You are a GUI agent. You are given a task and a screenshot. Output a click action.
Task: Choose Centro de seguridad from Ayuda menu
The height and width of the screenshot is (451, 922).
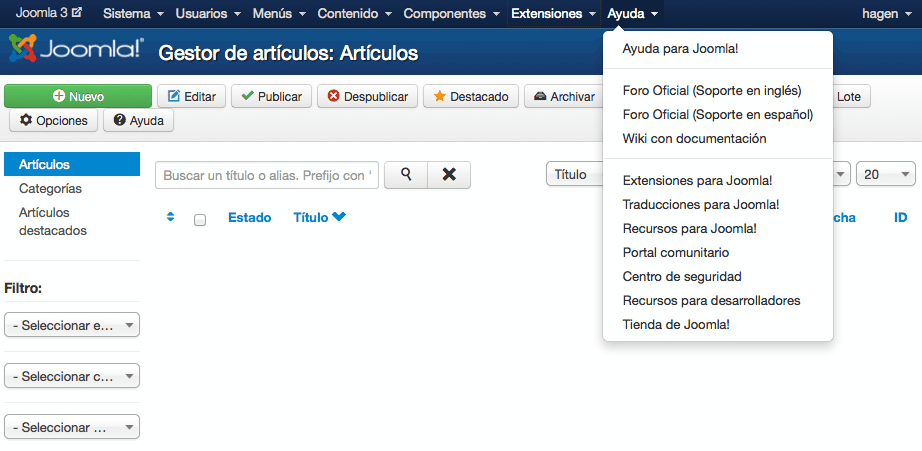pyautogui.click(x=681, y=276)
